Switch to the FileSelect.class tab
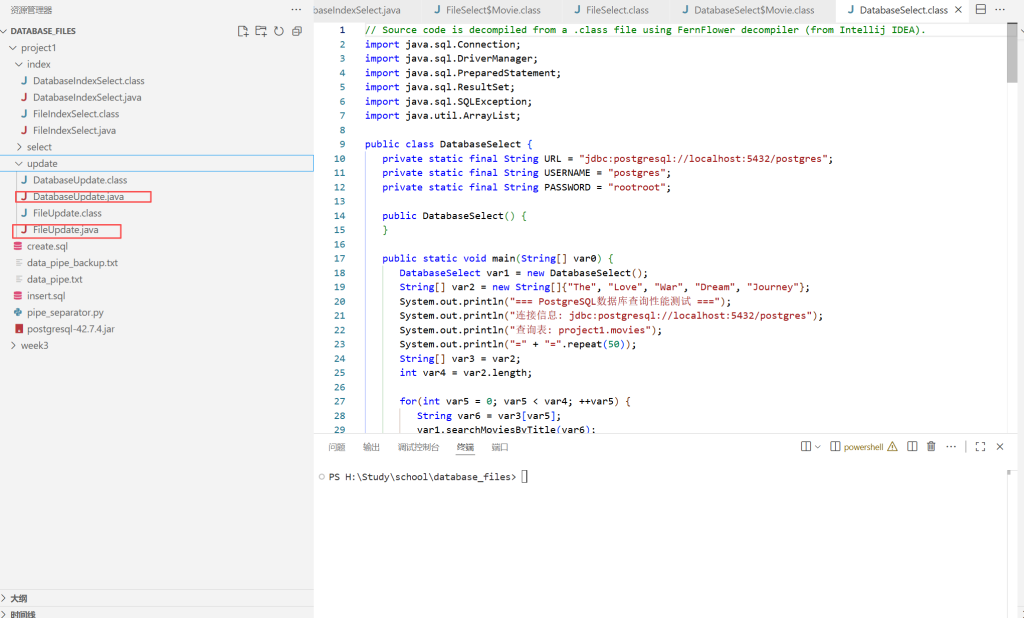Screen dimensions: 1024x618 pos(616,10)
